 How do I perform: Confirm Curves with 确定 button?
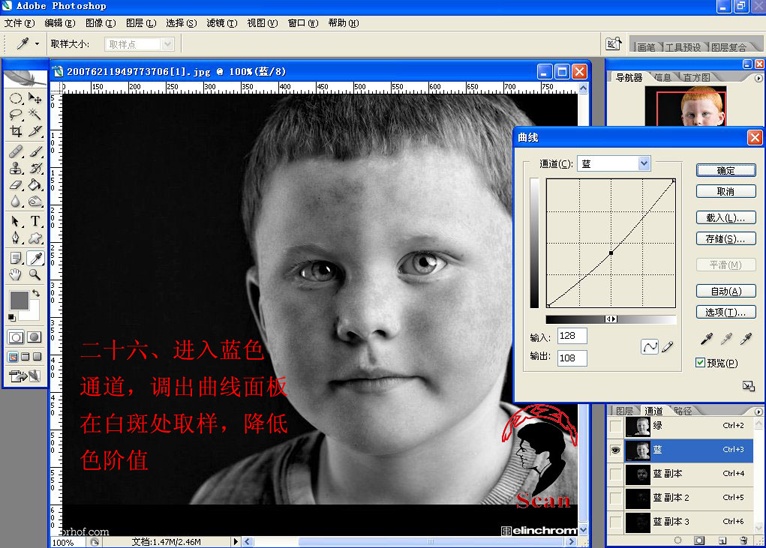click(726, 170)
